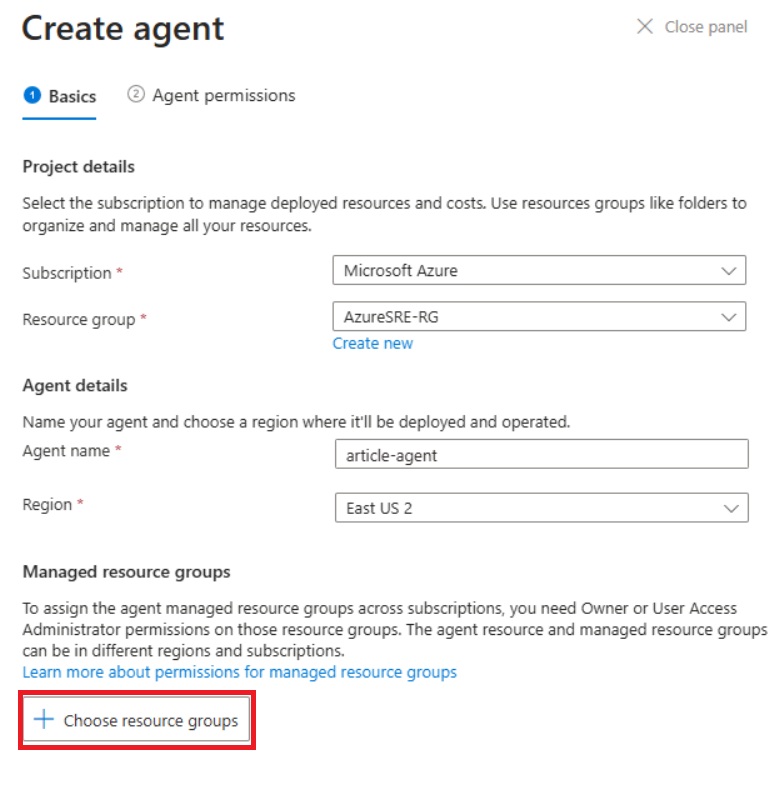Switch to the Basics tab
Screen dimensions: 780x799
click(72, 96)
